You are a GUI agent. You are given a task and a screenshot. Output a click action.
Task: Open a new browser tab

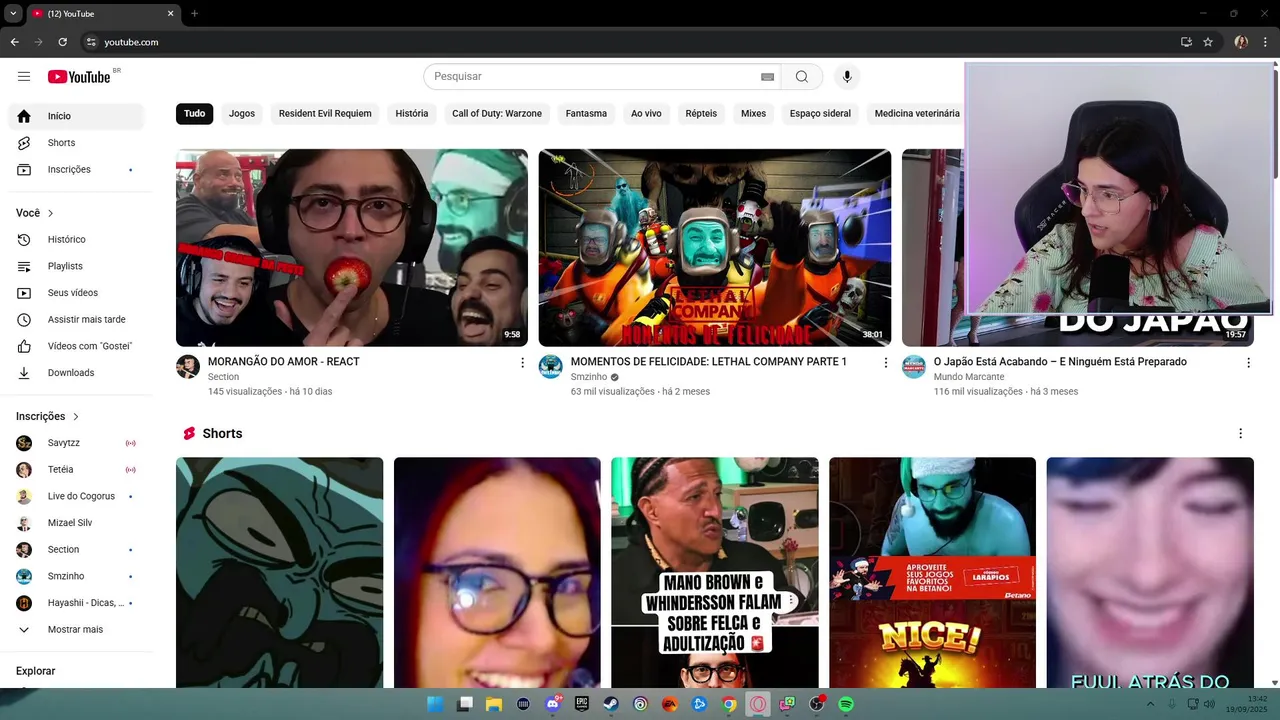click(x=194, y=13)
